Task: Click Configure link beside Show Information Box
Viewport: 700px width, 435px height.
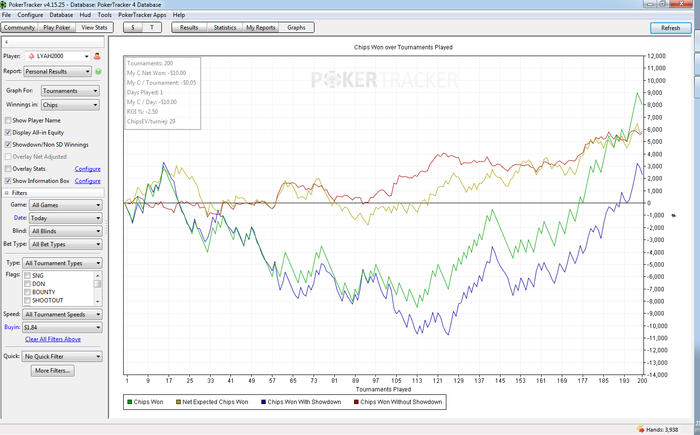Action: click(88, 181)
